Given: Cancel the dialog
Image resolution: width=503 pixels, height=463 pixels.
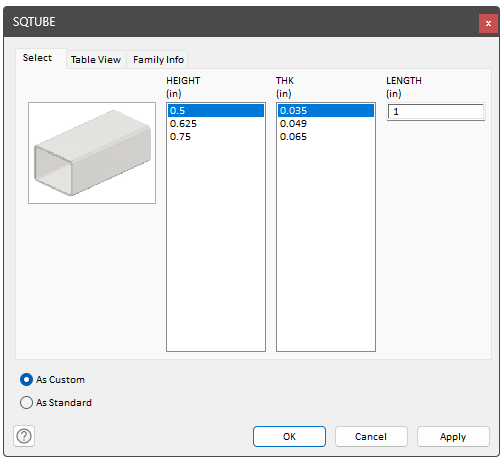Looking at the screenshot, I should click(371, 436).
